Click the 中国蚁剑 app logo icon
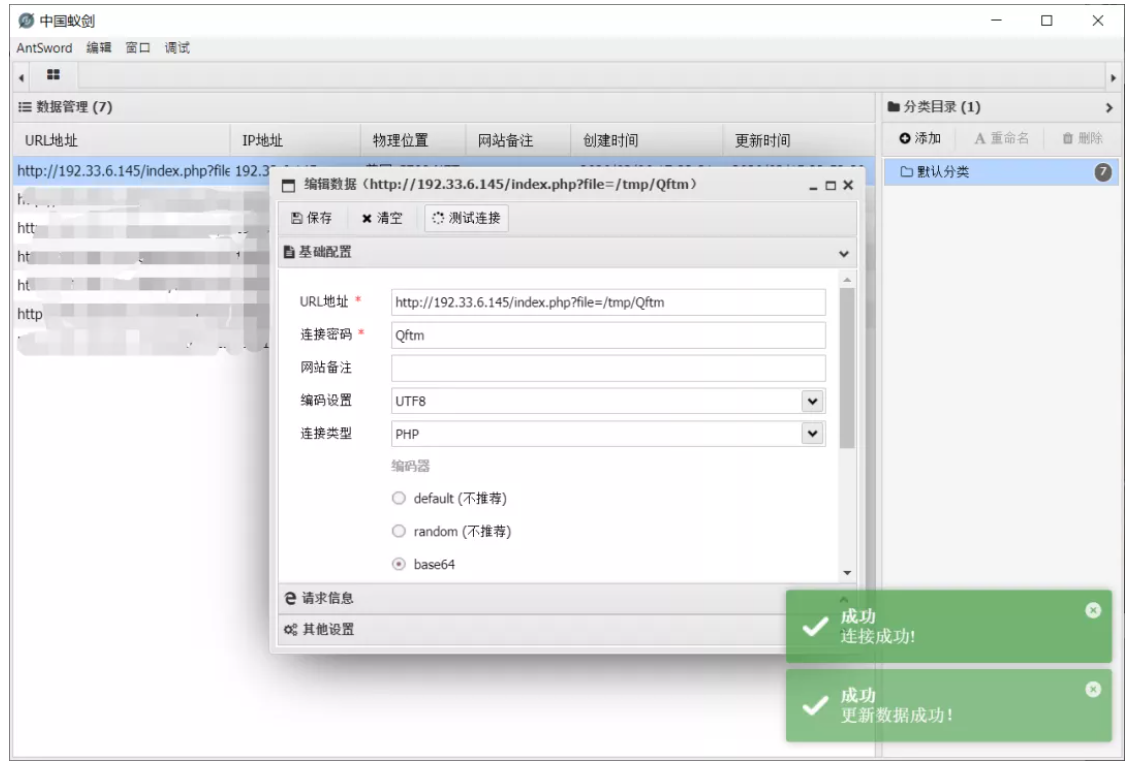The height and width of the screenshot is (765, 1138). (x=26, y=20)
